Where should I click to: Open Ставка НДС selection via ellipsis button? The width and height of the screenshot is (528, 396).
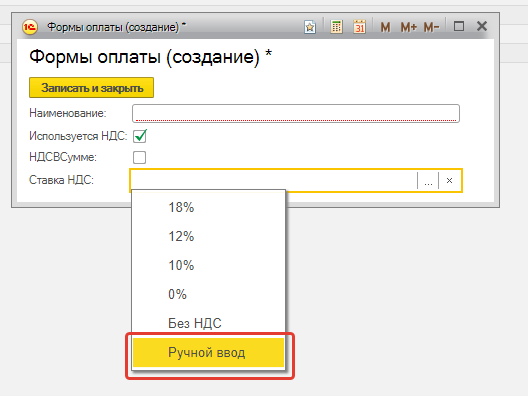[428, 181]
